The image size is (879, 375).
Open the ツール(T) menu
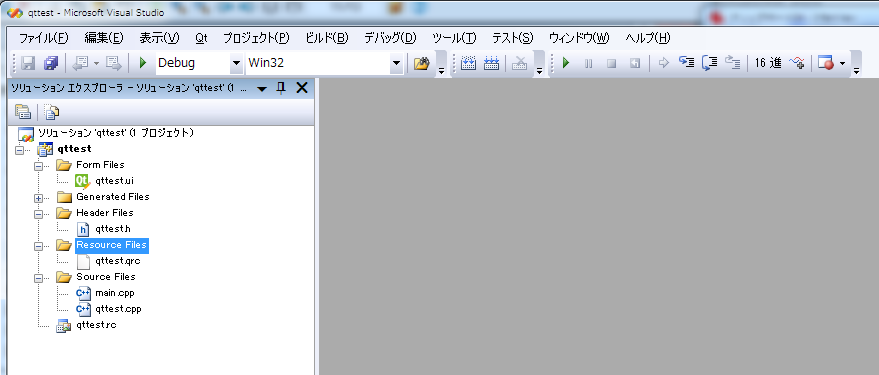(455, 38)
